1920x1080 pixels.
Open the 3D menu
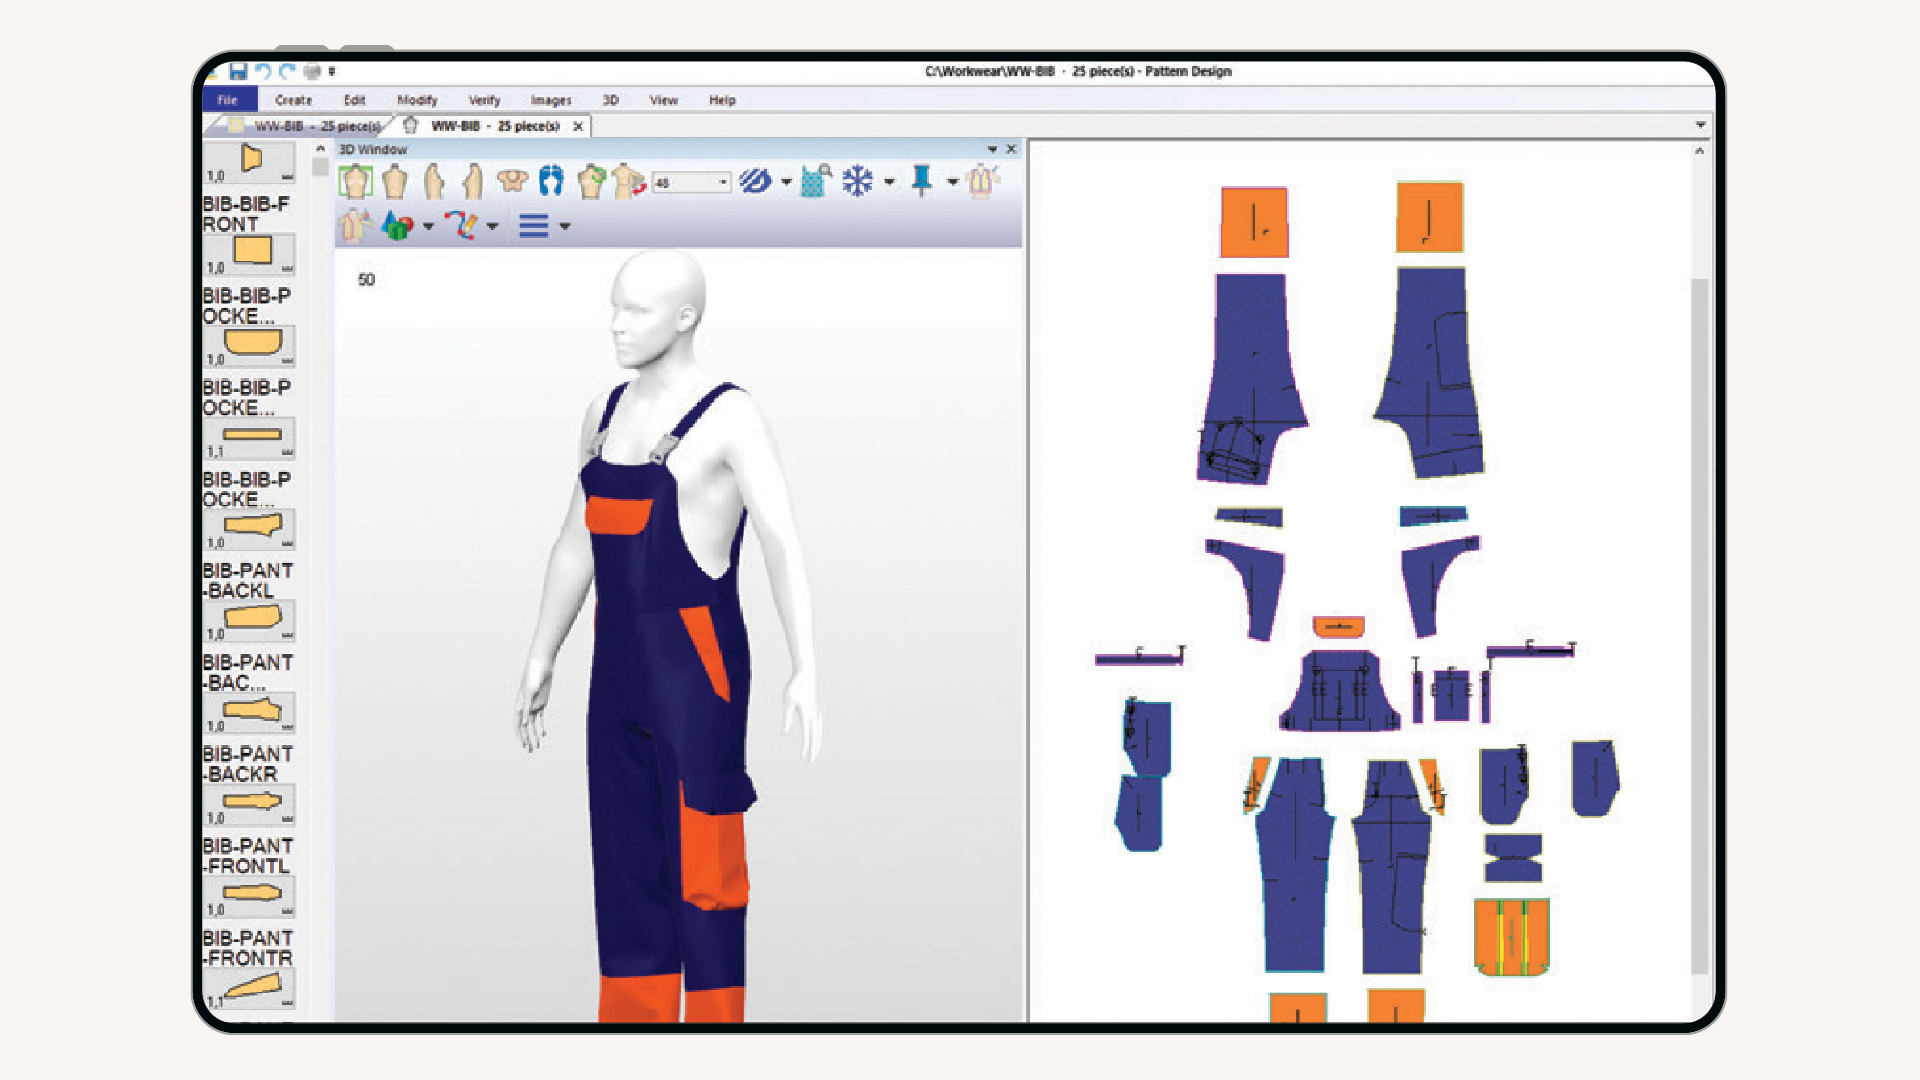click(x=609, y=100)
